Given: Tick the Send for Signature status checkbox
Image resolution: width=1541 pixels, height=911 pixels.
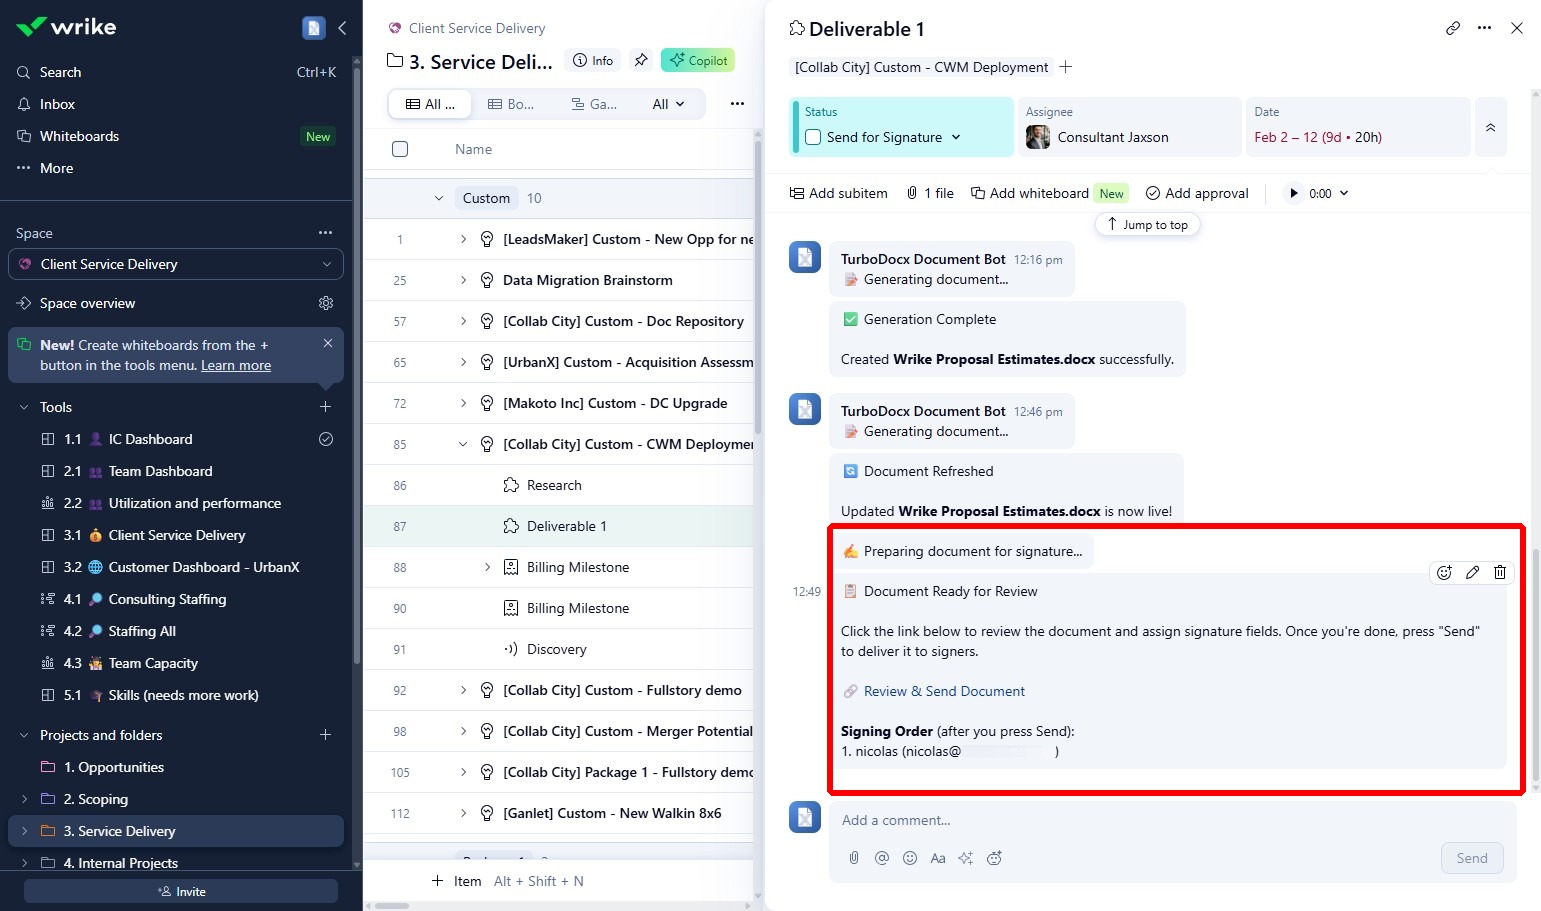Looking at the screenshot, I should point(813,137).
